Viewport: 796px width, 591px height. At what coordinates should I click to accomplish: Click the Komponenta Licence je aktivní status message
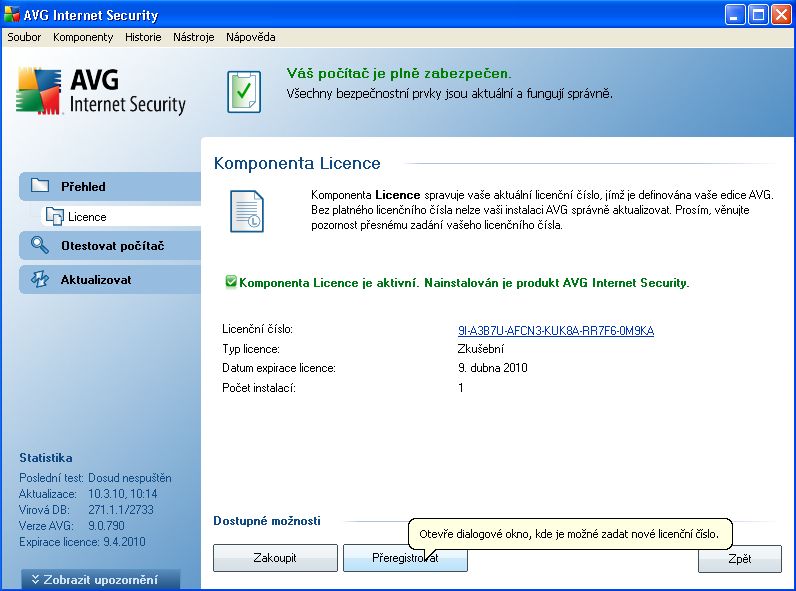click(464, 283)
